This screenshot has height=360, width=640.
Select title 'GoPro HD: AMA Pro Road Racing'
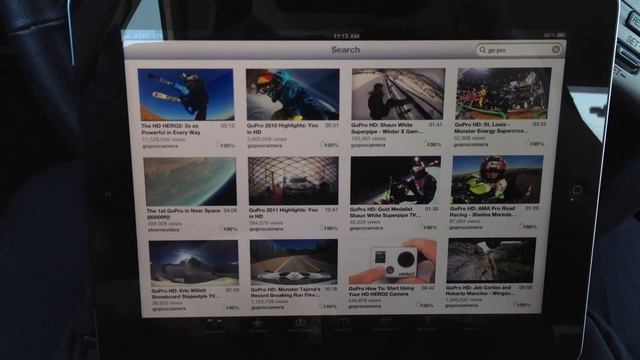(x=483, y=211)
